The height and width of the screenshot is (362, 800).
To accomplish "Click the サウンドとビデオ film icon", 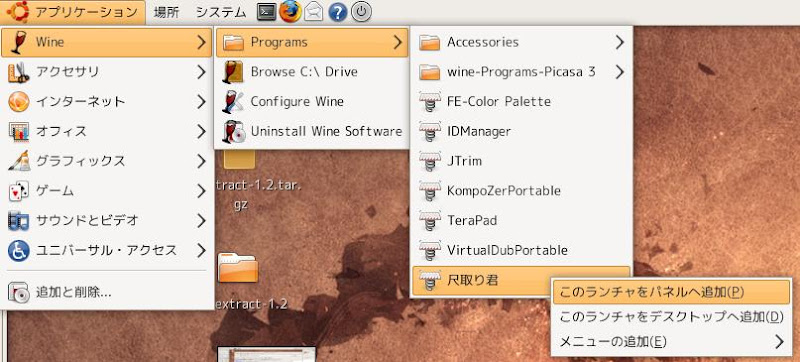I will (x=18, y=221).
